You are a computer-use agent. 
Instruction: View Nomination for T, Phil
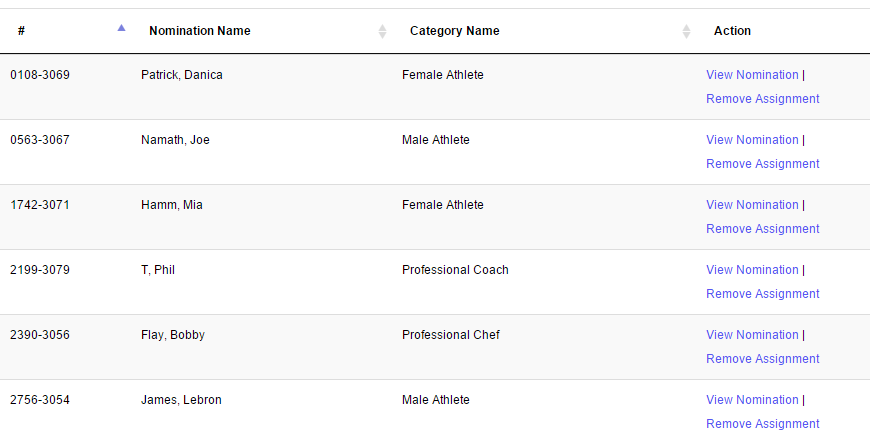click(752, 270)
